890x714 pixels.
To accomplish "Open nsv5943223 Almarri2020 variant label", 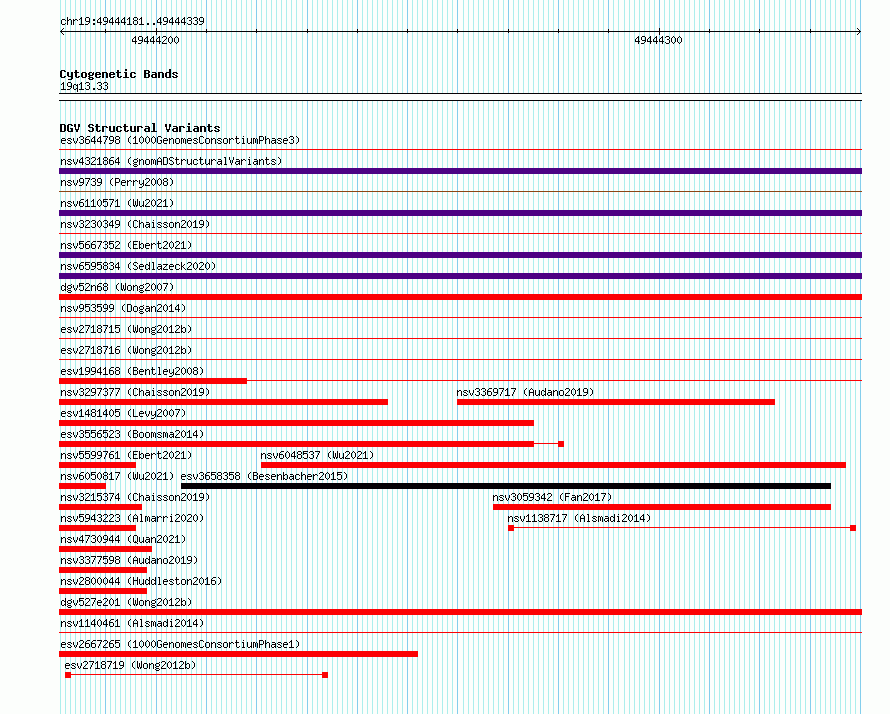I will [x=132, y=518].
